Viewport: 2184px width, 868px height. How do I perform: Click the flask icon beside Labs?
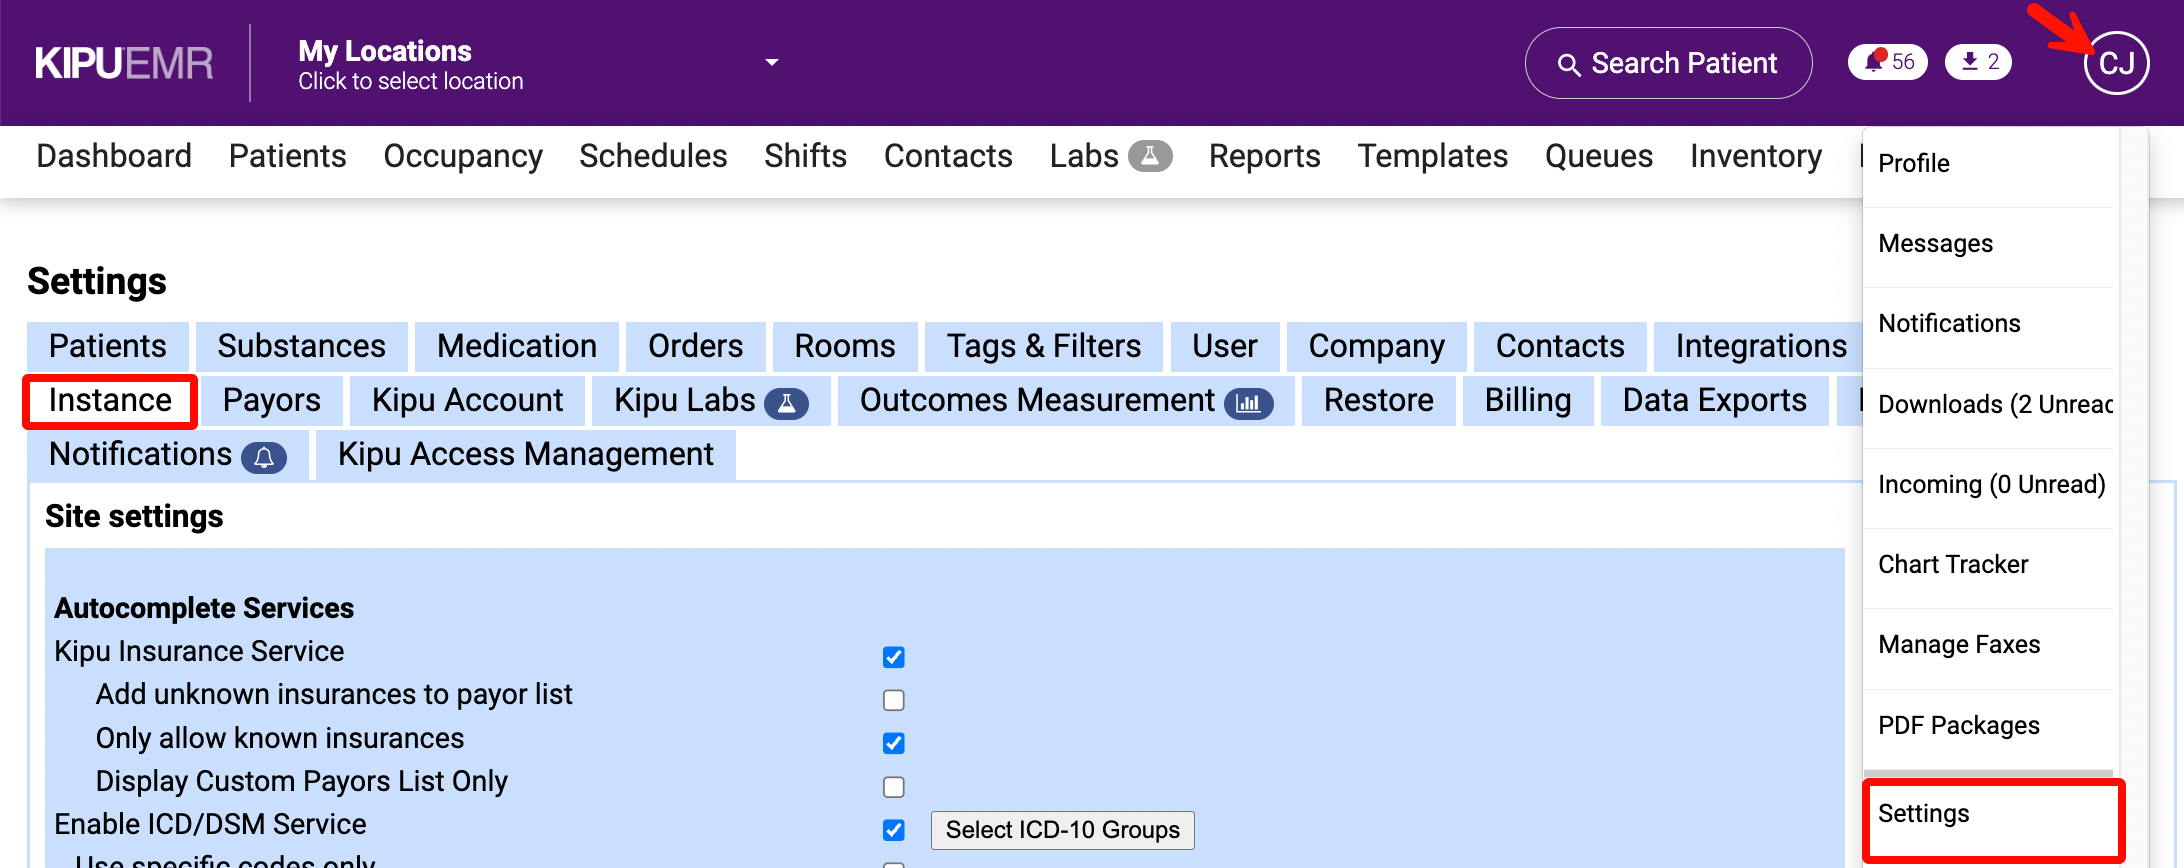[x=1150, y=156]
